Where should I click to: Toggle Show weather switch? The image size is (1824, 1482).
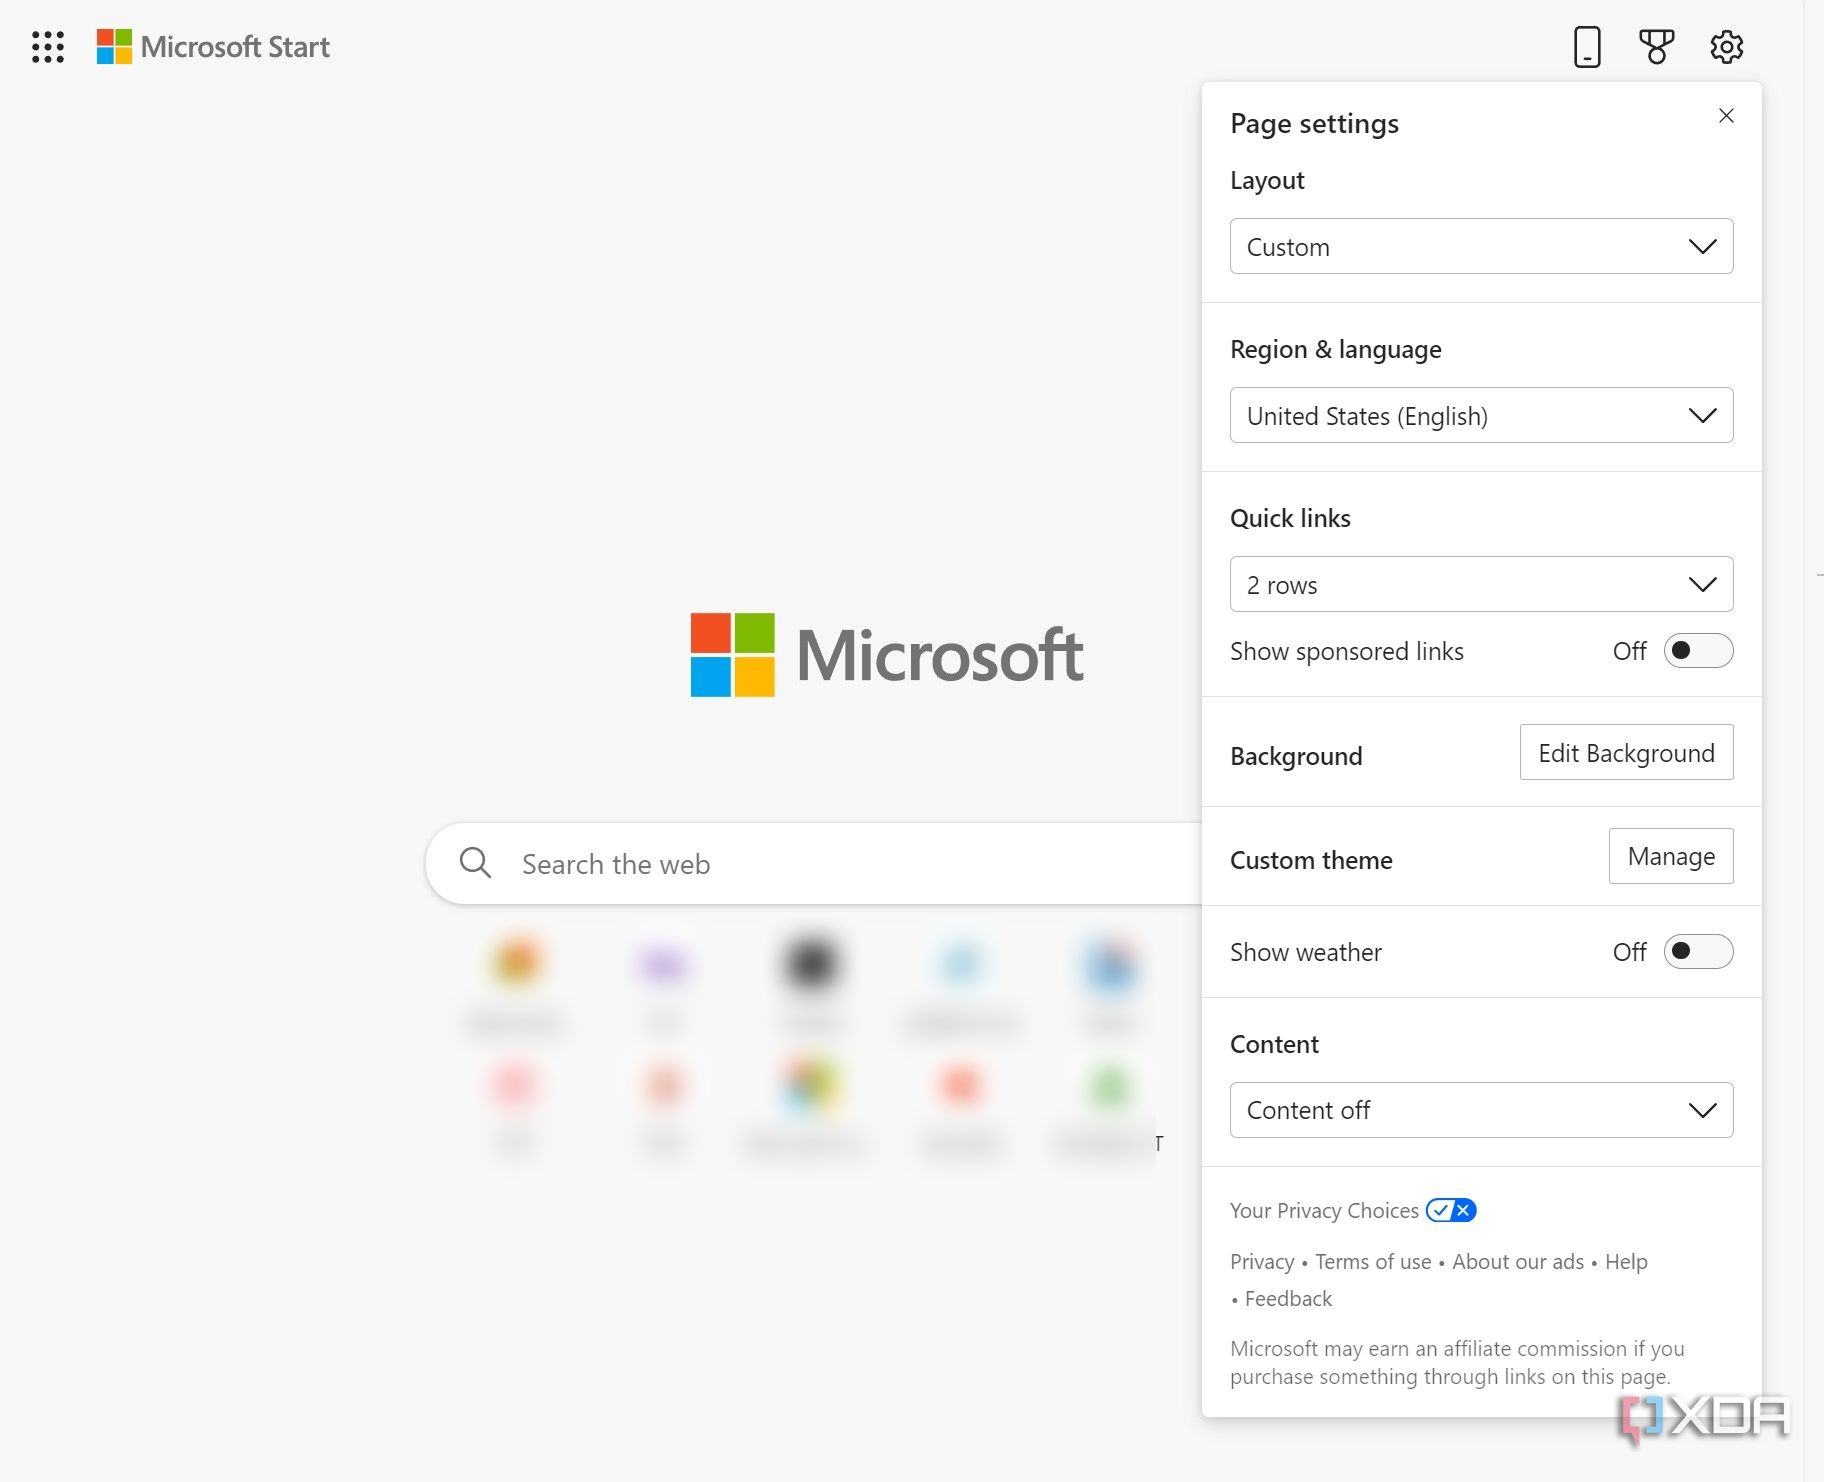(x=1698, y=951)
